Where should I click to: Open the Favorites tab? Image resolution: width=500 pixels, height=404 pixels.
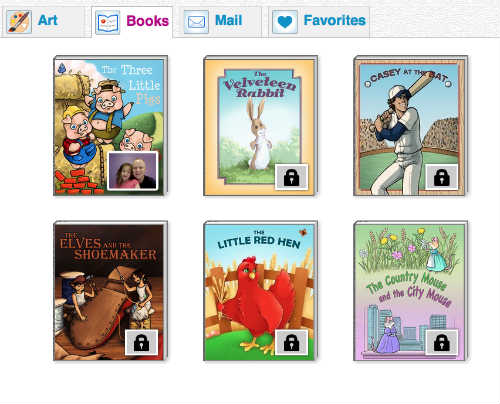(x=319, y=21)
